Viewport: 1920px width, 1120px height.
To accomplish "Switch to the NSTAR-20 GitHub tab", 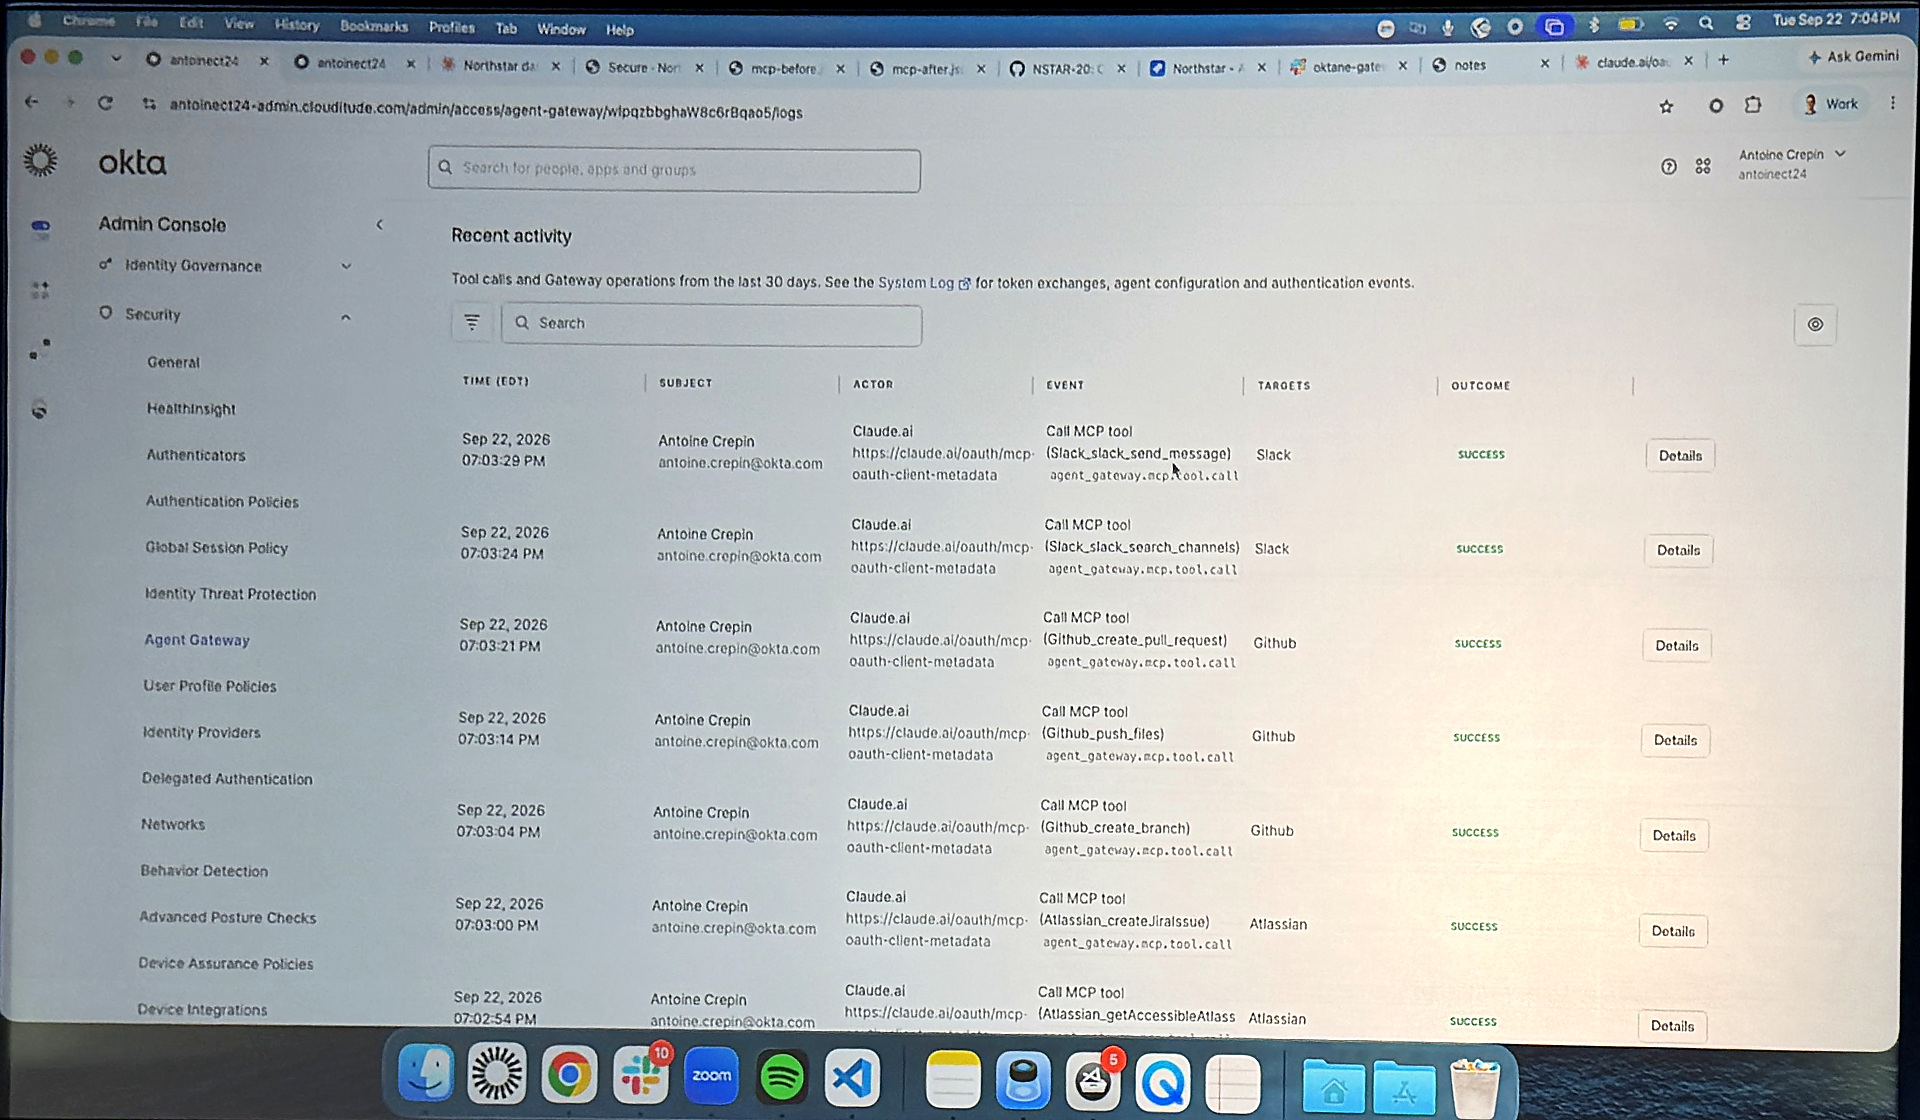I will tap(1068, 68).
